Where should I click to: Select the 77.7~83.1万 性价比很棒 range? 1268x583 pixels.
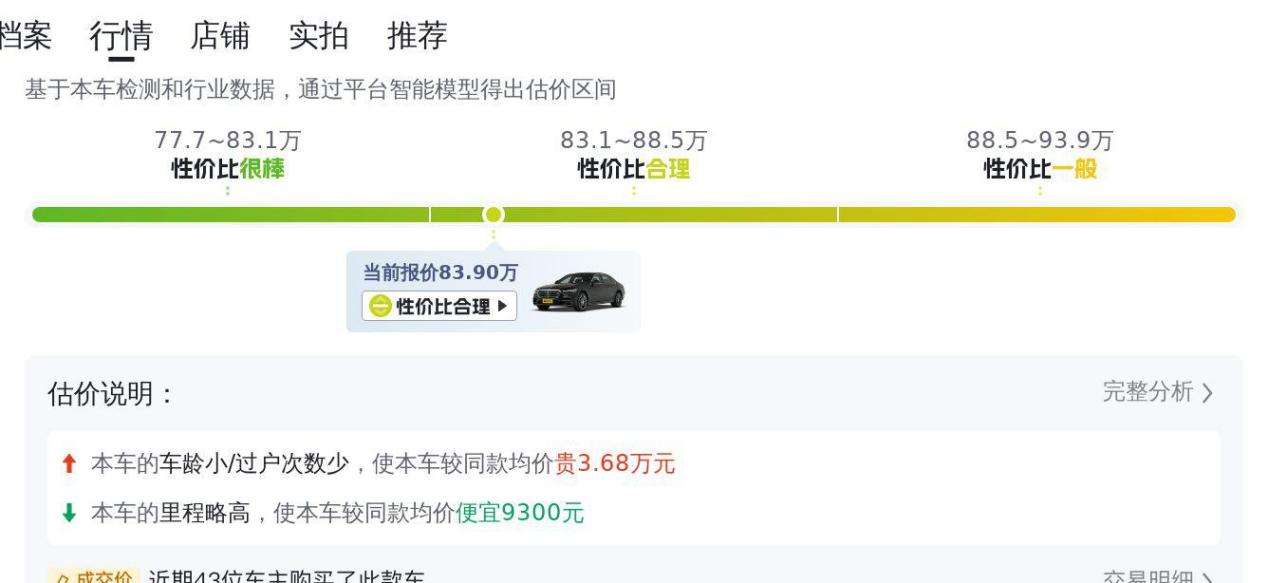(228, 155)
